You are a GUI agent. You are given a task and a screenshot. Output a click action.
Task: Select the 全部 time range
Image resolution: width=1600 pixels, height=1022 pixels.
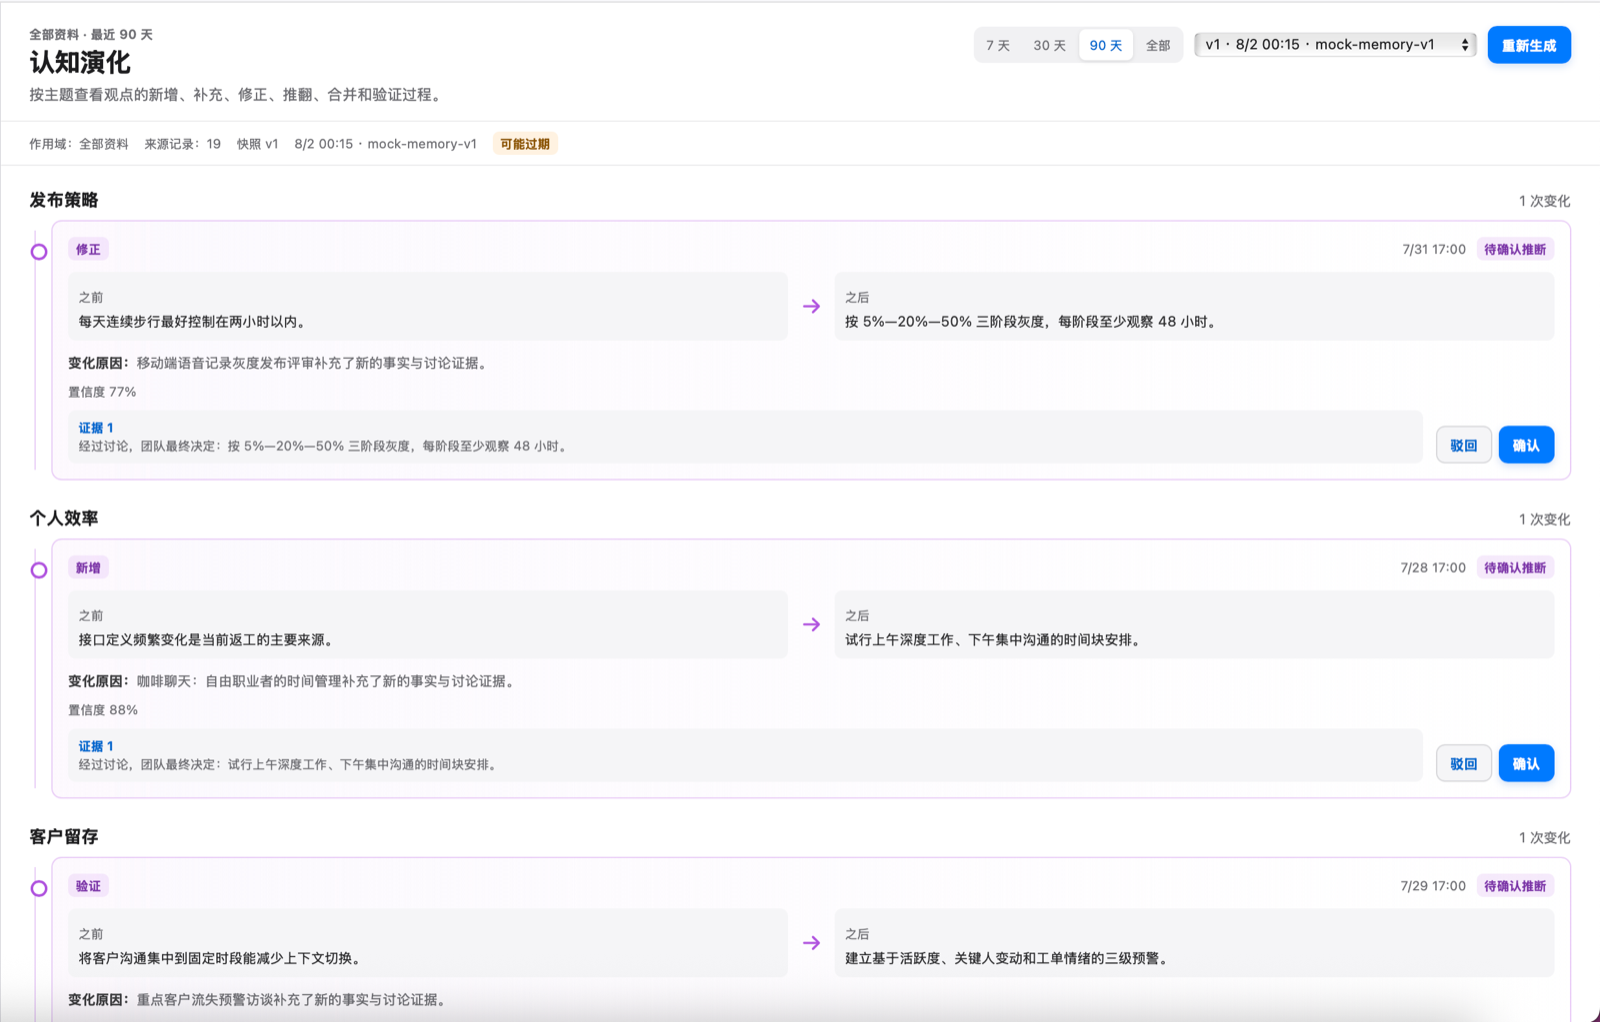1158,45
